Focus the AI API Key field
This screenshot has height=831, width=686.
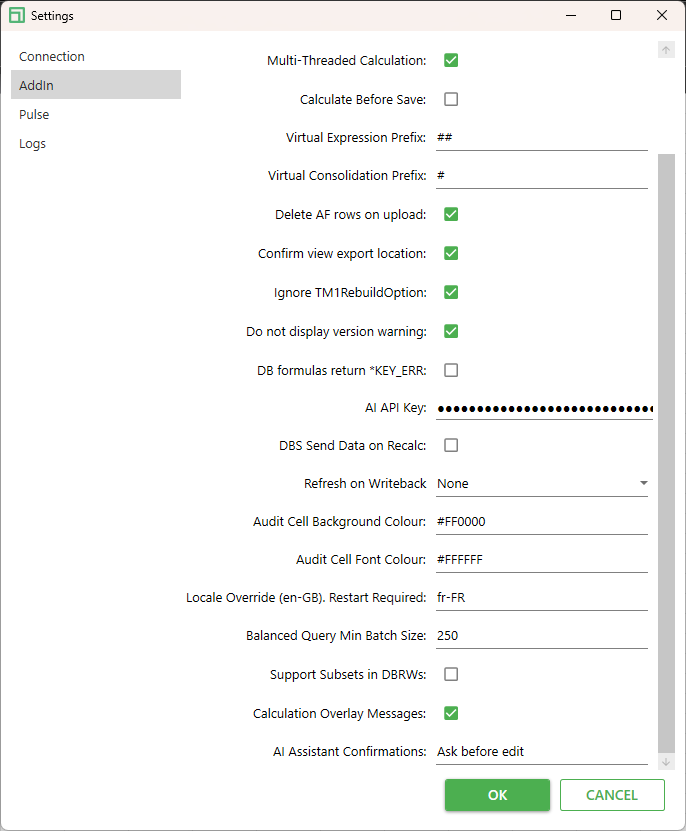(x=544, y=408)
